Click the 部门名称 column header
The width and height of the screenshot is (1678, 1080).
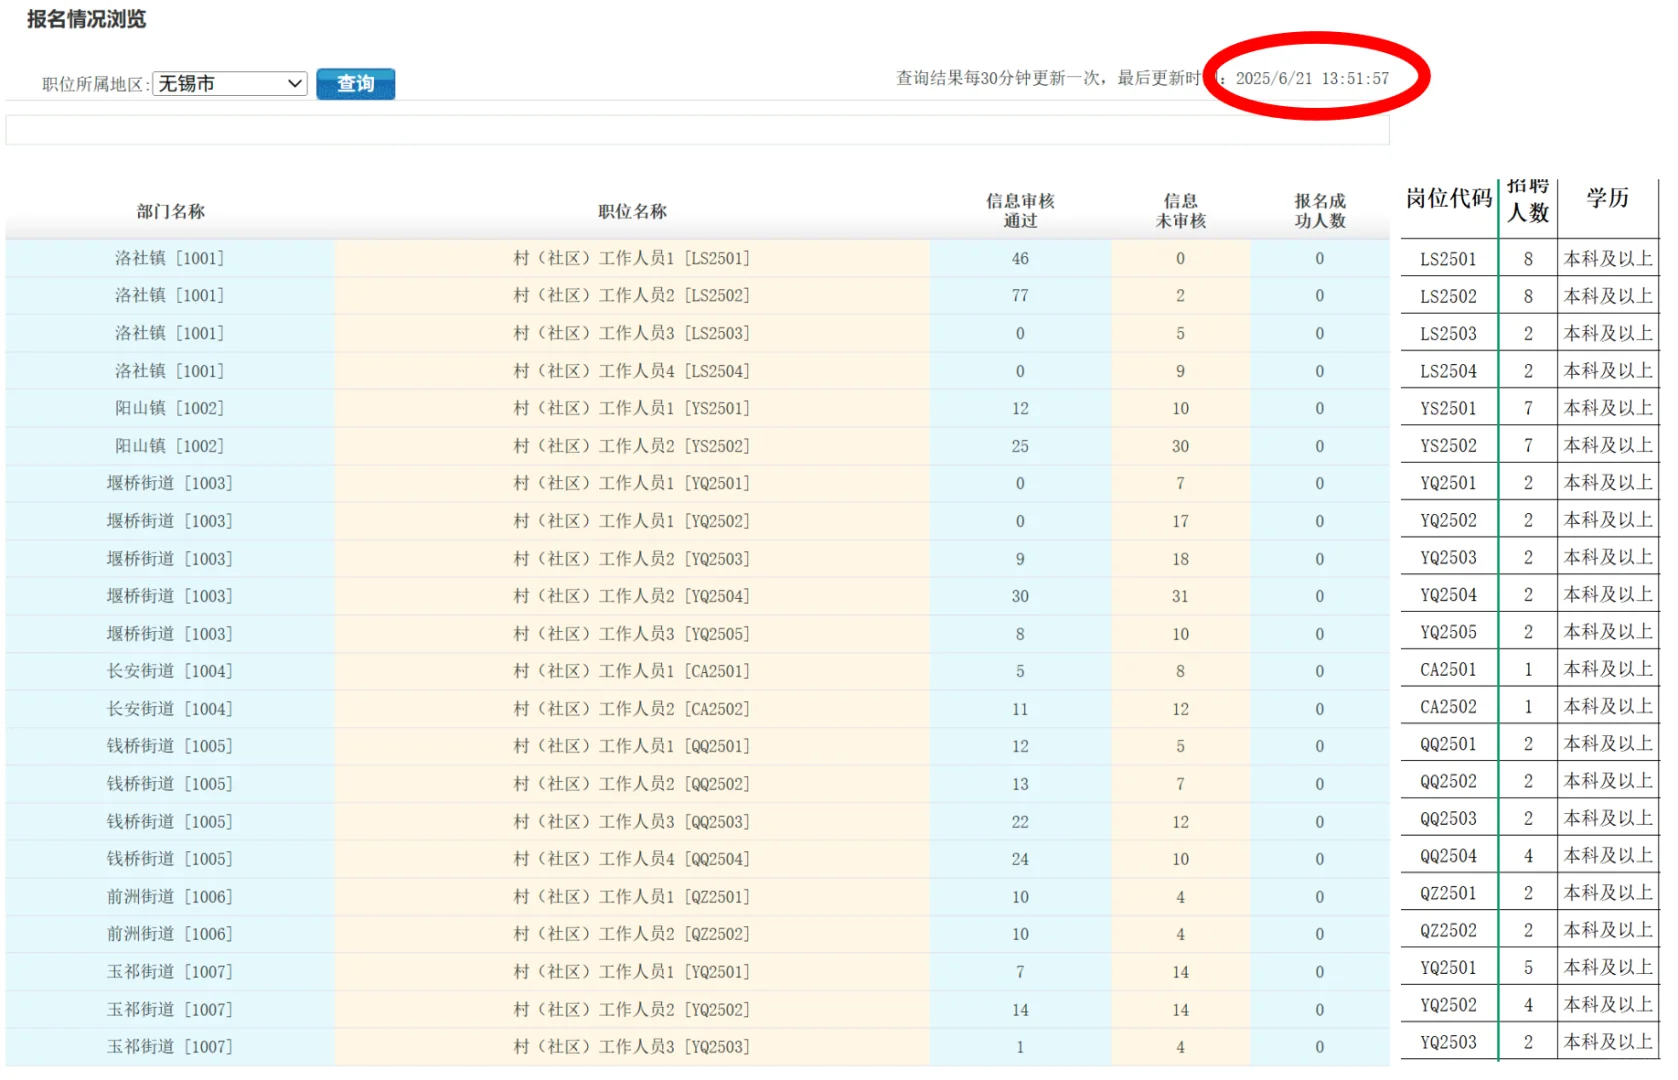coord(170,211)
